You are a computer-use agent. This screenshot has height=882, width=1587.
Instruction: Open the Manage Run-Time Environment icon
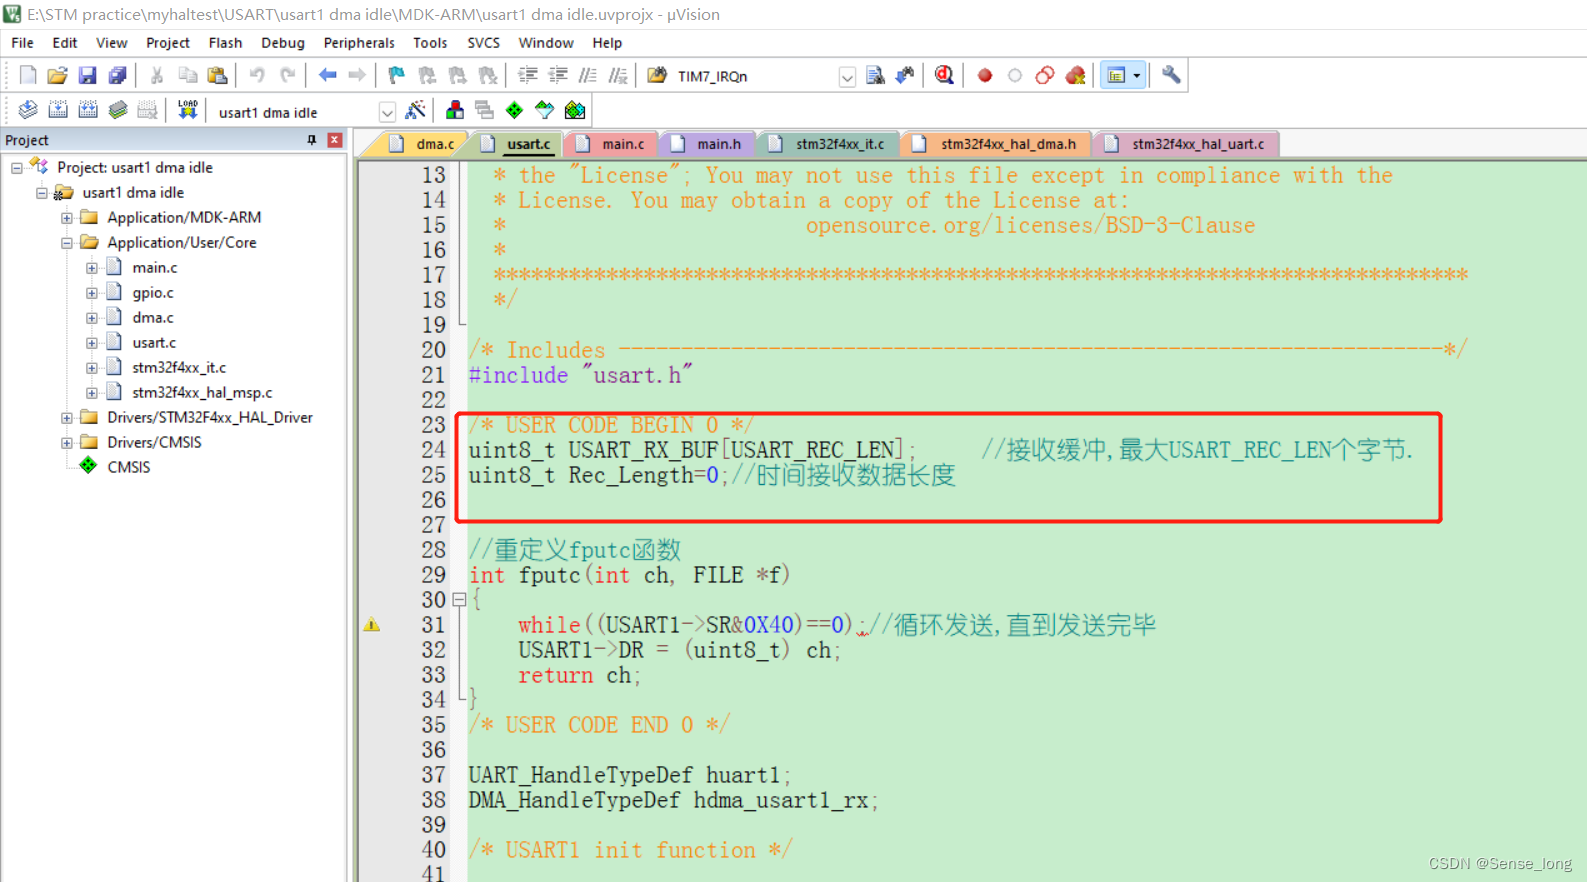[514, 110]
